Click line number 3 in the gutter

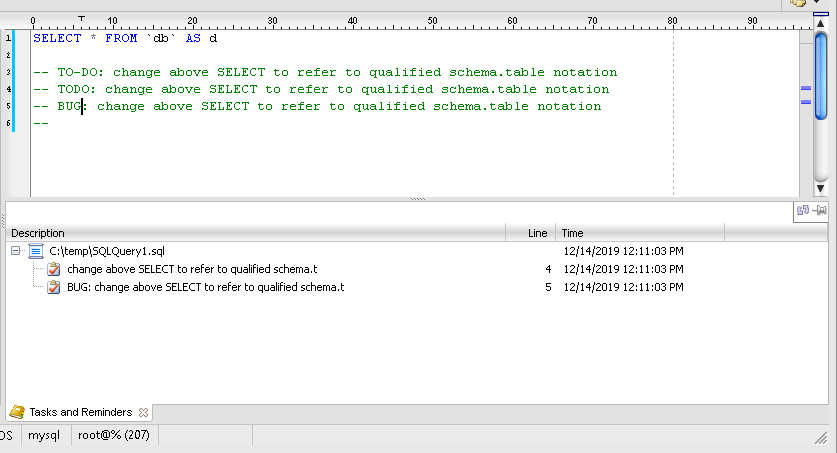(8, 72)
